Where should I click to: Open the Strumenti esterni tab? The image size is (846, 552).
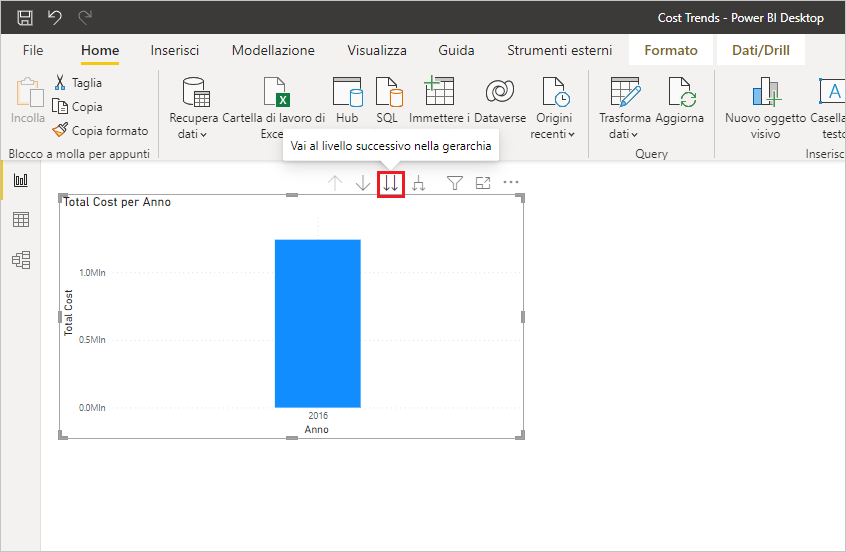pyautogui.click(x=560, y=50)
